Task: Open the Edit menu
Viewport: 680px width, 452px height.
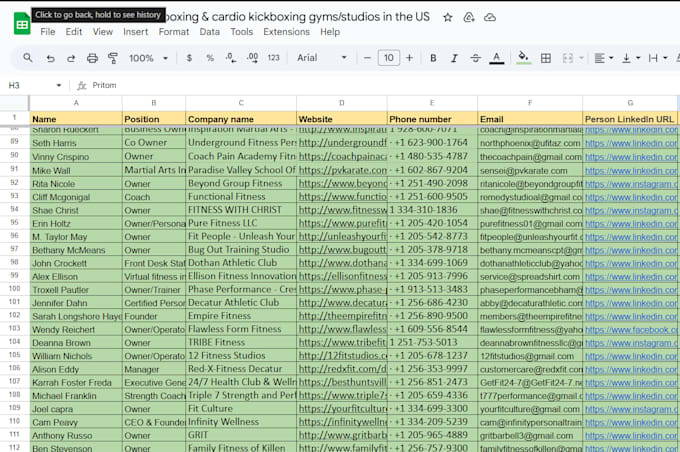Action: pyautogui.click(x=74, y=32)
